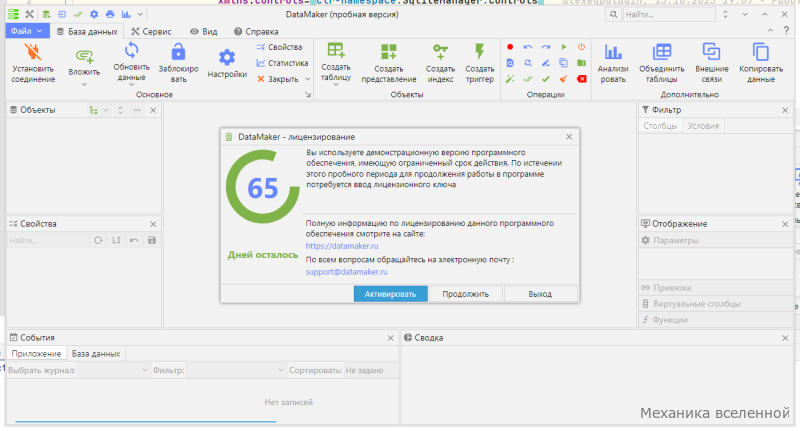Click the green play triangle in Операции
Screen dimensions: 800x431
(x=564, y=47)
